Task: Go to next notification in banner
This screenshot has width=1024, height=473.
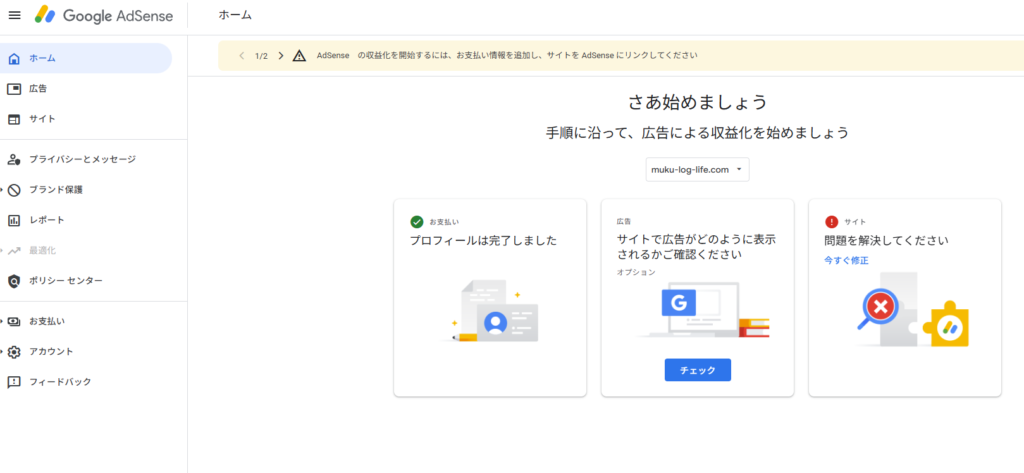Action: coord(281,56)
